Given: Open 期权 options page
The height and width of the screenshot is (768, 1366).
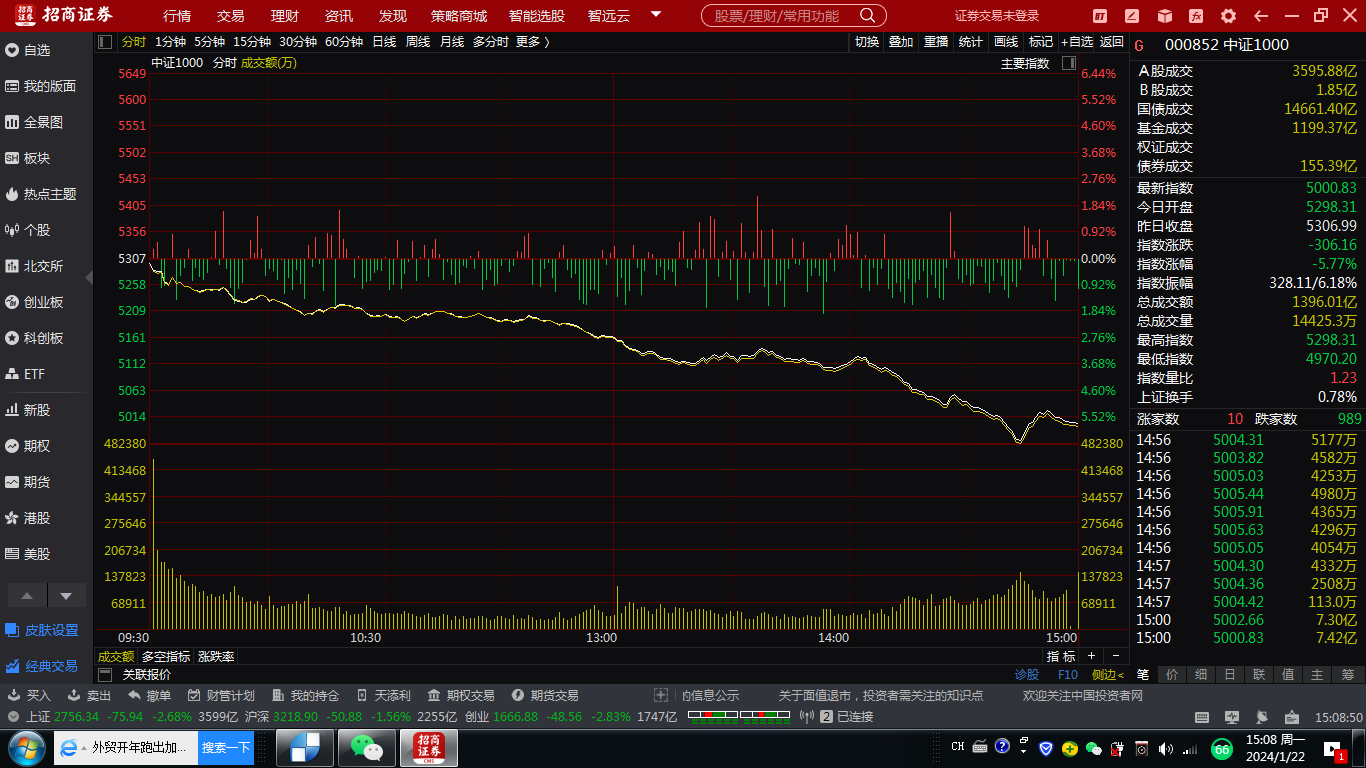Looking at the screenshot, I should tap(28, 446).
